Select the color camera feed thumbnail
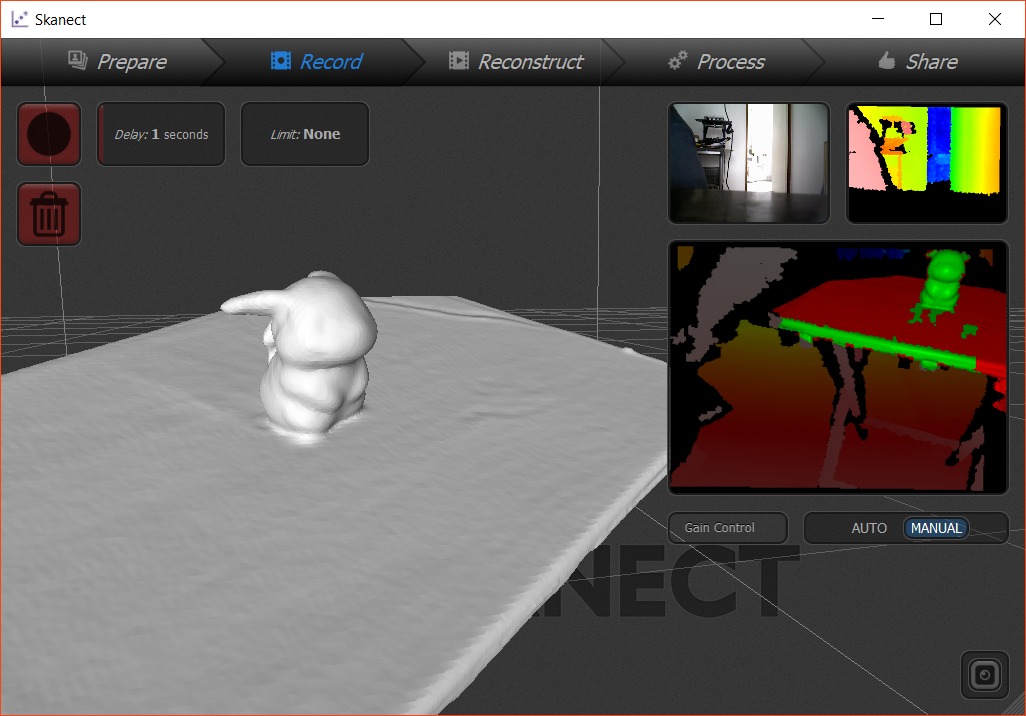The height and width of the screenshot is (716, 1026). point(749,163)
